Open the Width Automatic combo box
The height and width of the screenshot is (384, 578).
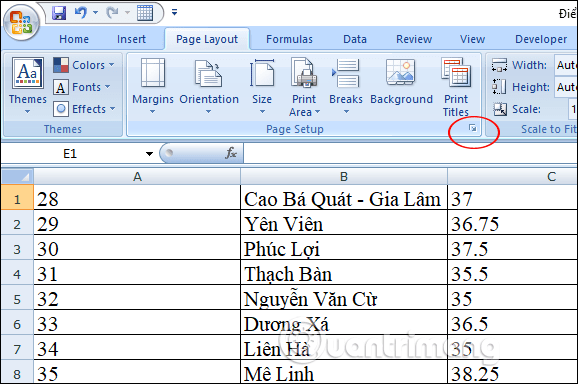coord(566,65)
